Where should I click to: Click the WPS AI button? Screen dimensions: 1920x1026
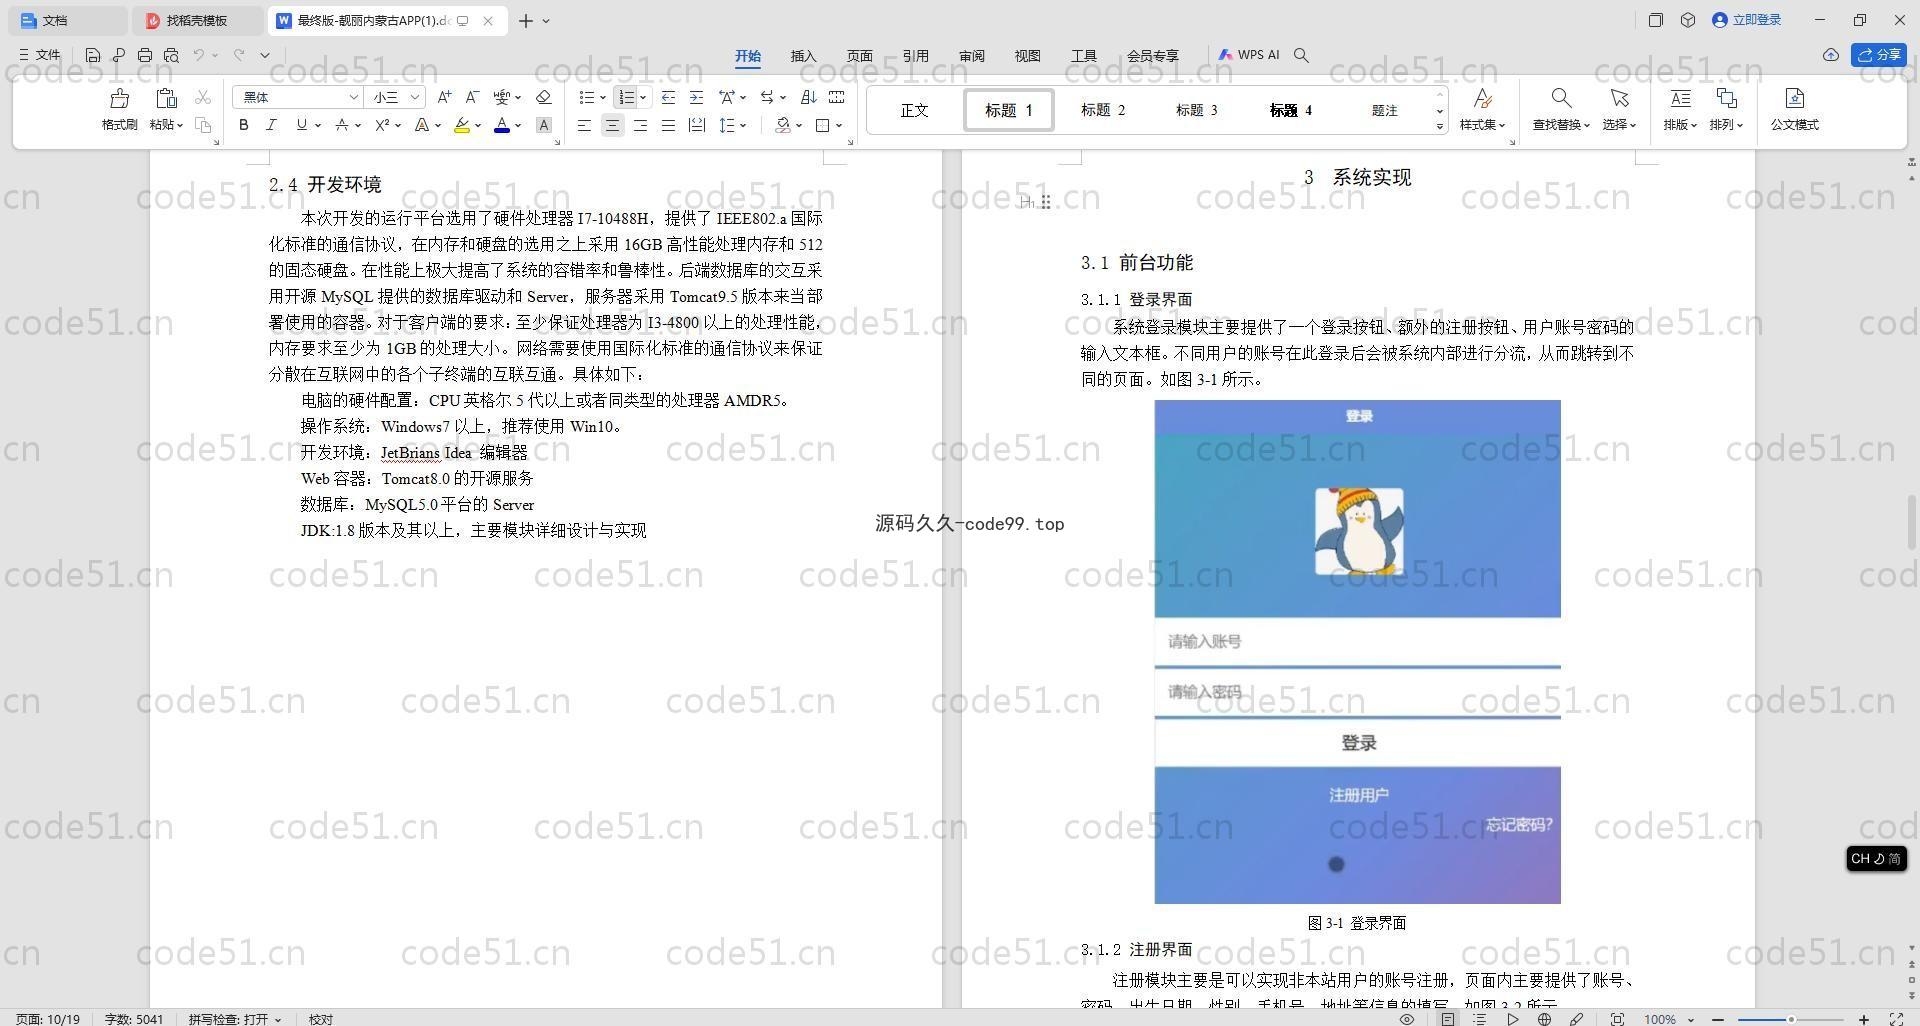(1249, 55)
